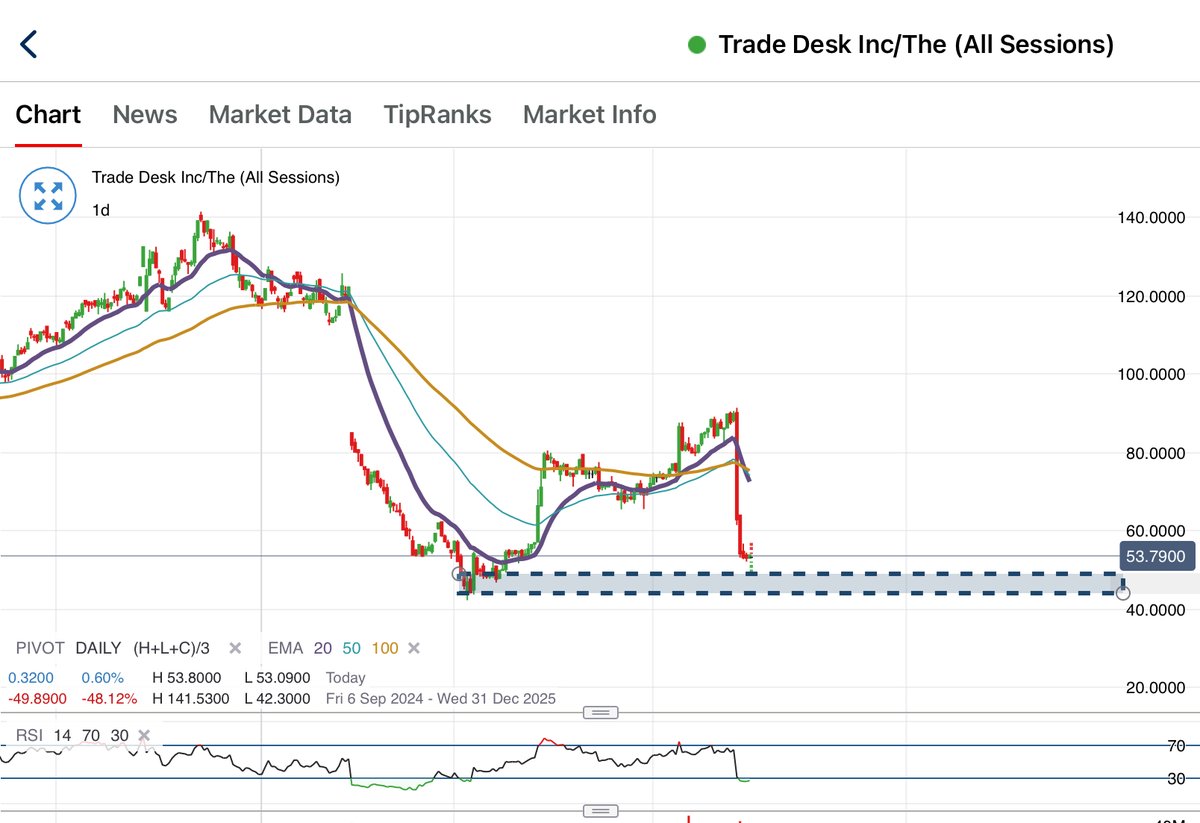Open the Market Info tab
This screenshot has width=1200, height=823.
[x=590, y=115]
